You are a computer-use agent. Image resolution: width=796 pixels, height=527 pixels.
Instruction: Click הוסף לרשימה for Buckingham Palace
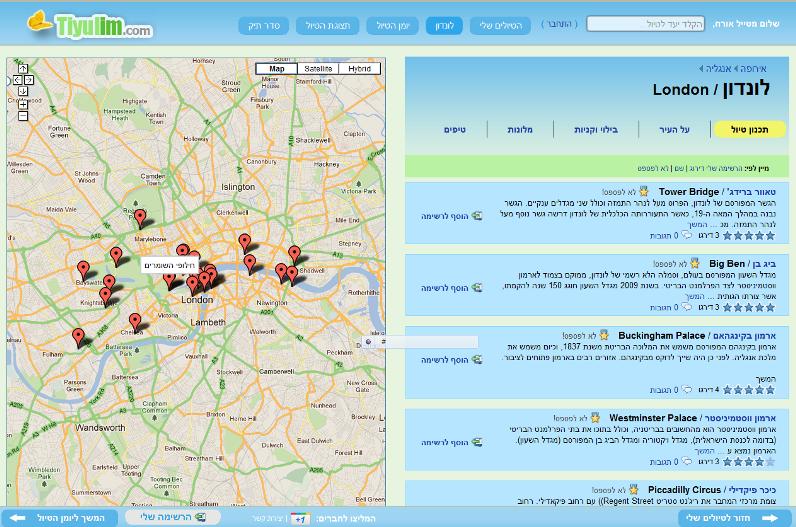[445, 360]
